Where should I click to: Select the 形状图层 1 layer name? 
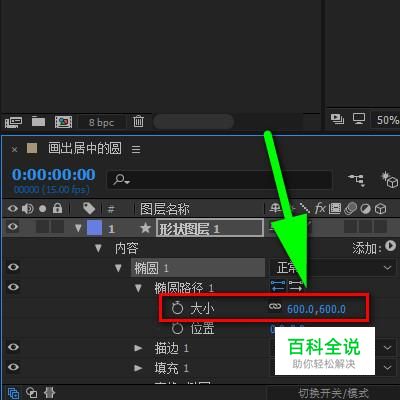tap(210, 228)
